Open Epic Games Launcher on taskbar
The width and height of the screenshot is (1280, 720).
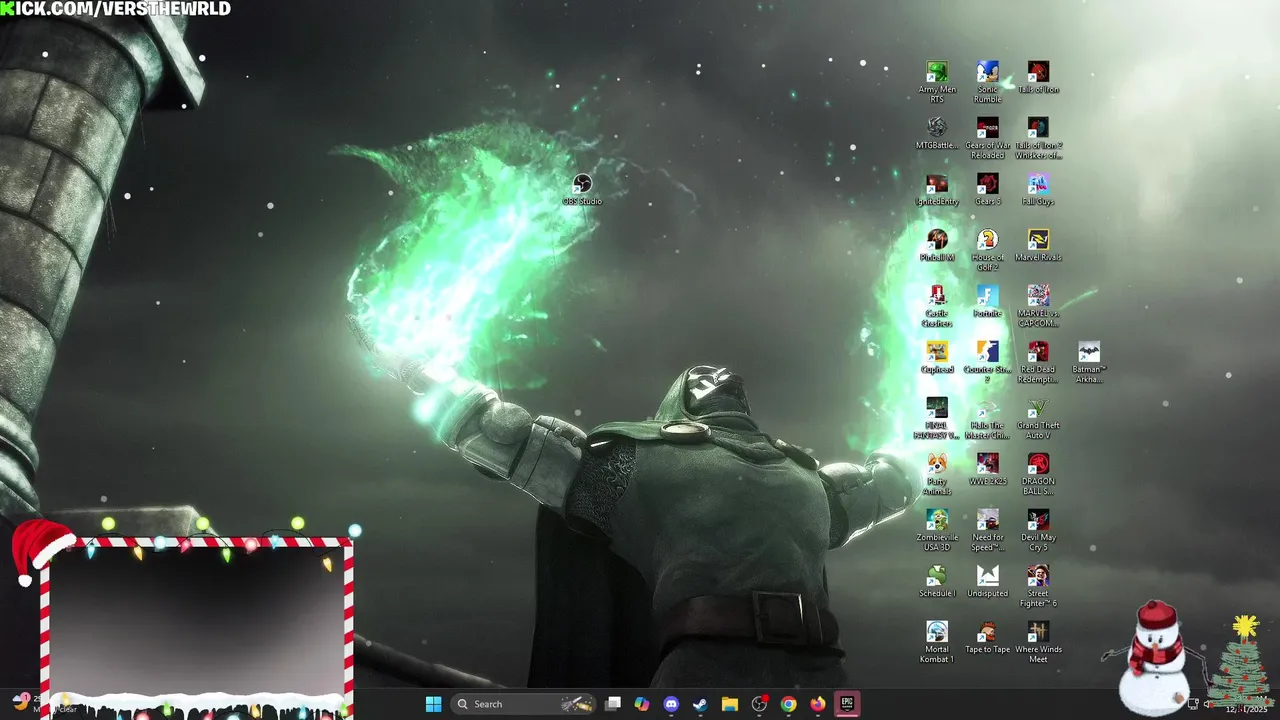pyautogui.click(x=847, y=704)
